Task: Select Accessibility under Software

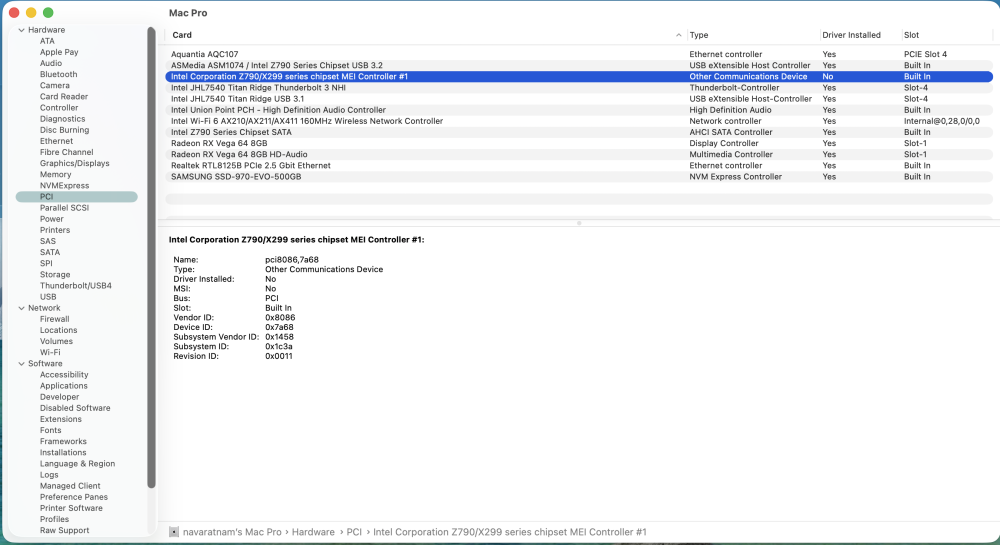Action: [x=64, y=375]
